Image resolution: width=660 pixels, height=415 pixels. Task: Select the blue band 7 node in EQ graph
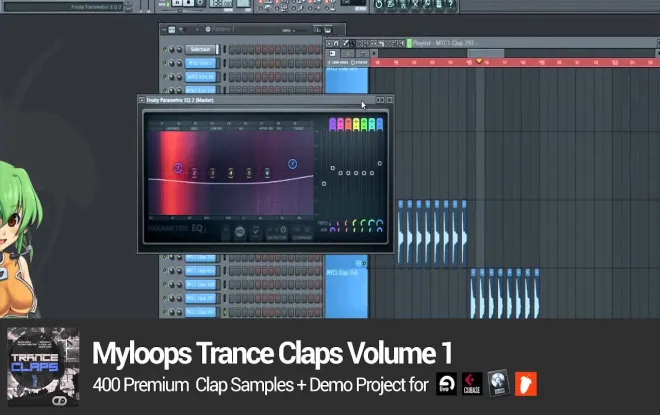coord(293,164)
